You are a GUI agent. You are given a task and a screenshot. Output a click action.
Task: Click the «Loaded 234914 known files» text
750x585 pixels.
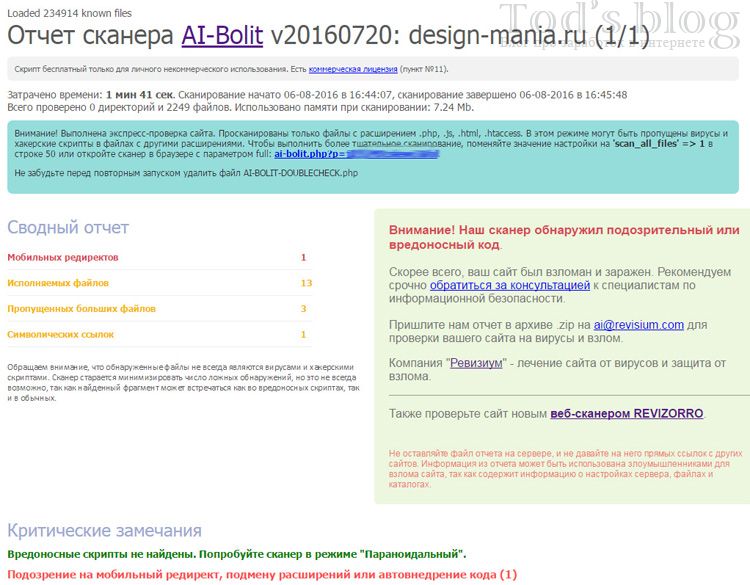click(x=68, y=13)
